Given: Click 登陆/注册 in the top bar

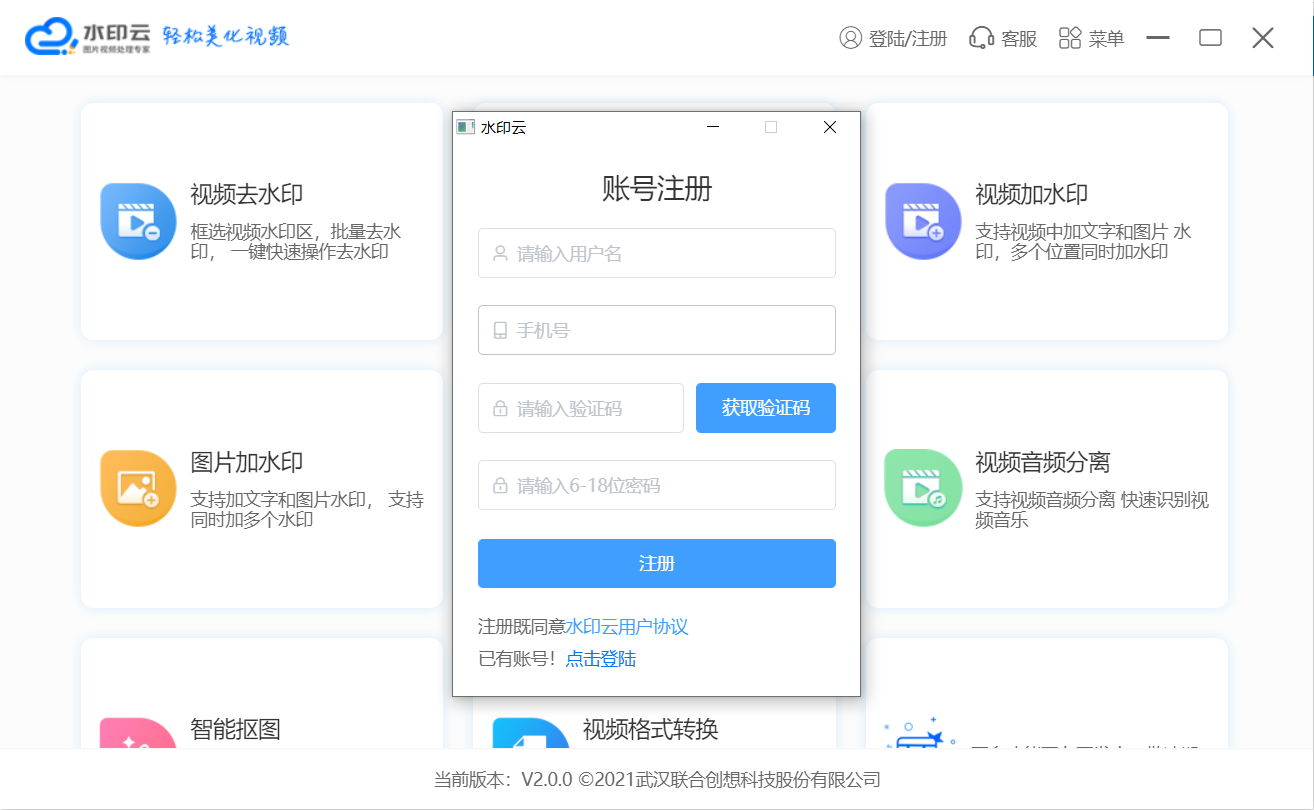Looking at the screenshot, I should click(x=893, y=38).
